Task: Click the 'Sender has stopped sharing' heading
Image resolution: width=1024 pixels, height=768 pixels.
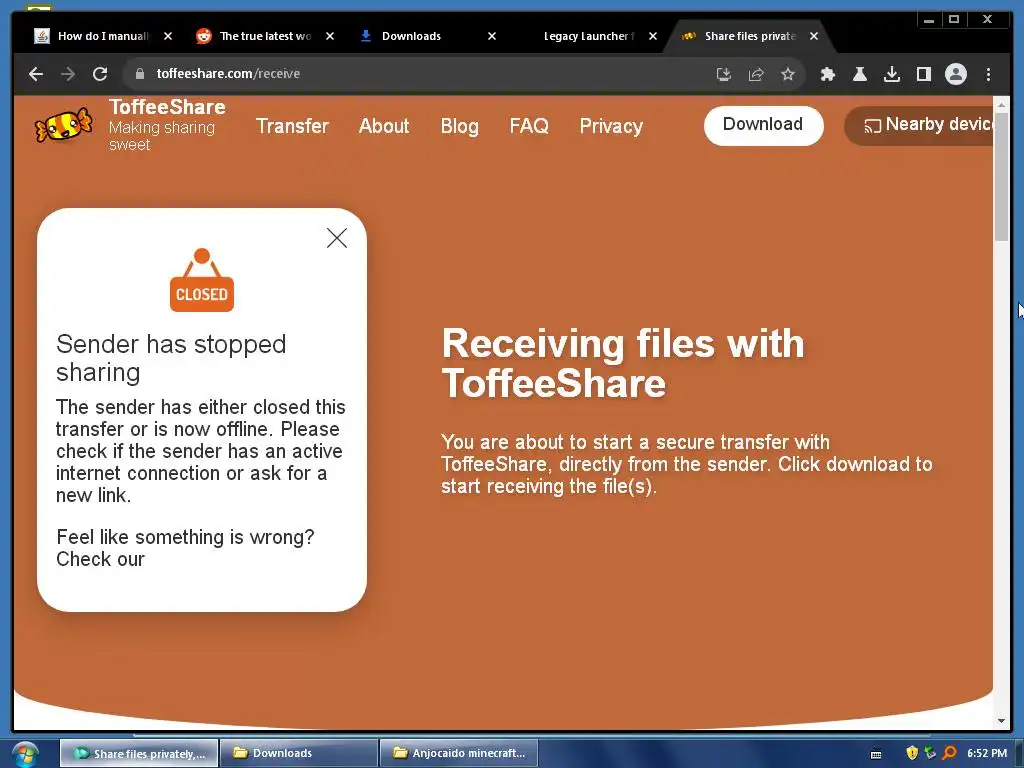Action: tap(171, 358)
